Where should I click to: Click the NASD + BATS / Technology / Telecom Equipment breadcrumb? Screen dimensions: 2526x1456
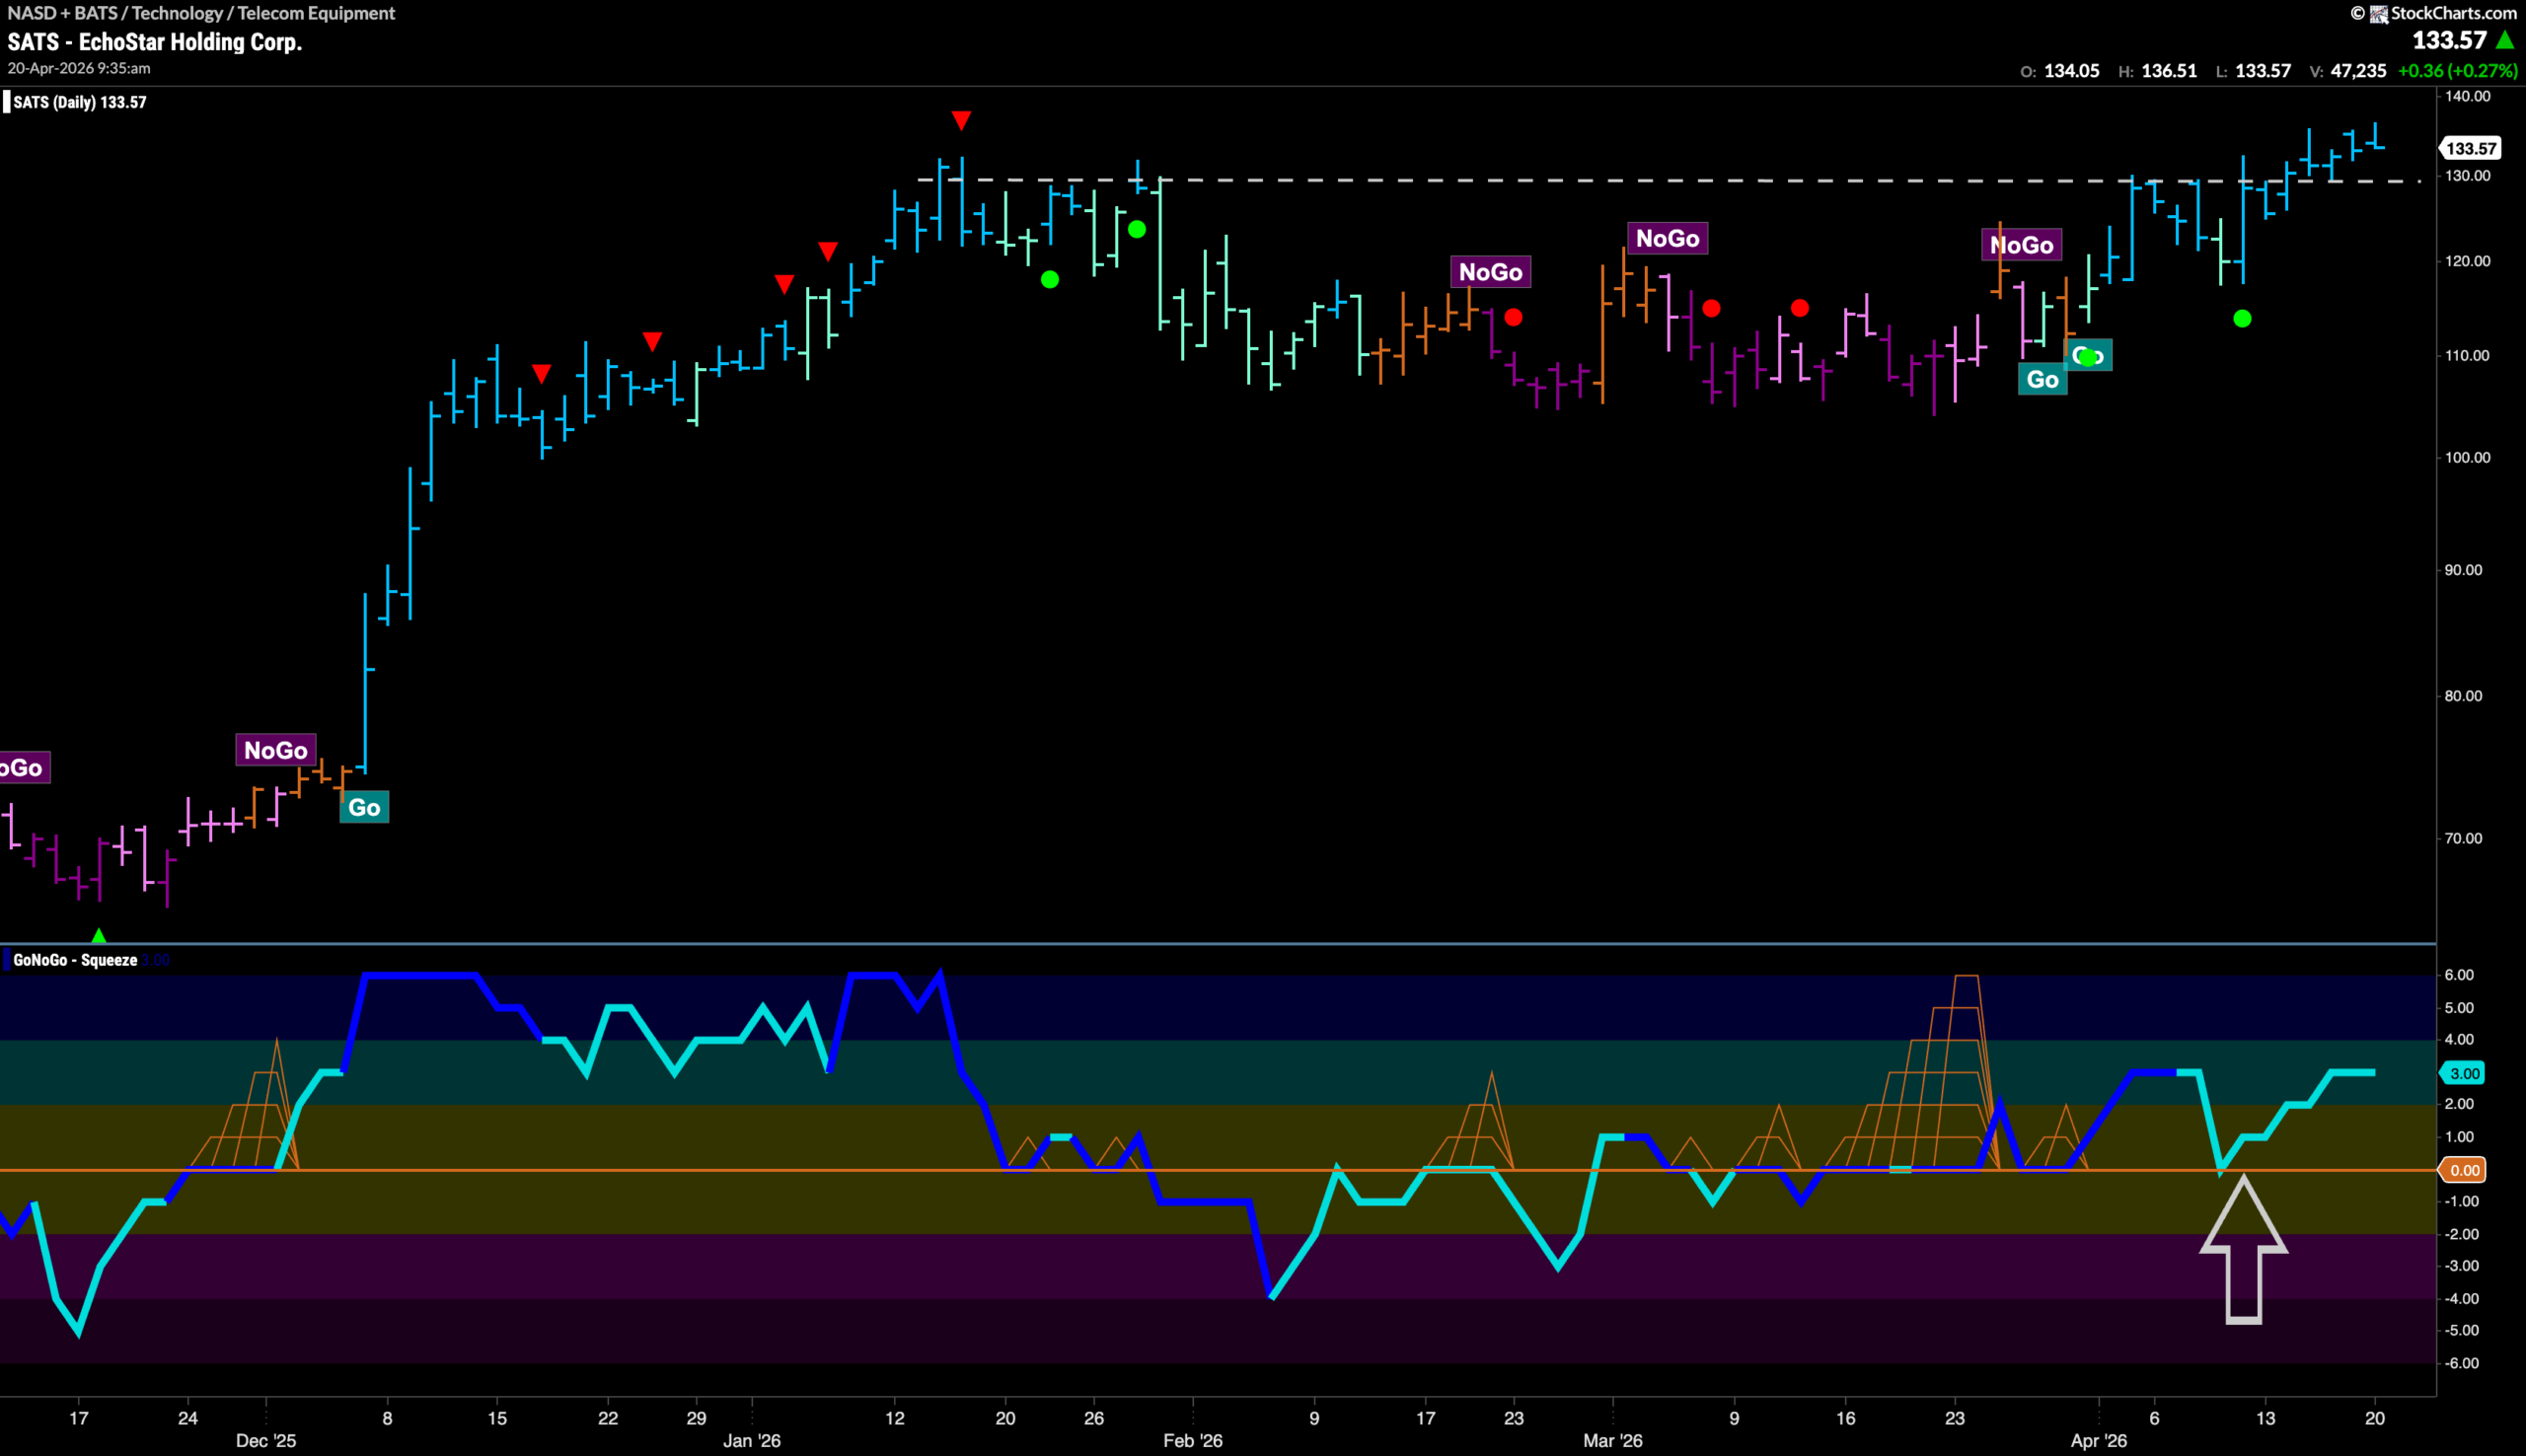201,13
